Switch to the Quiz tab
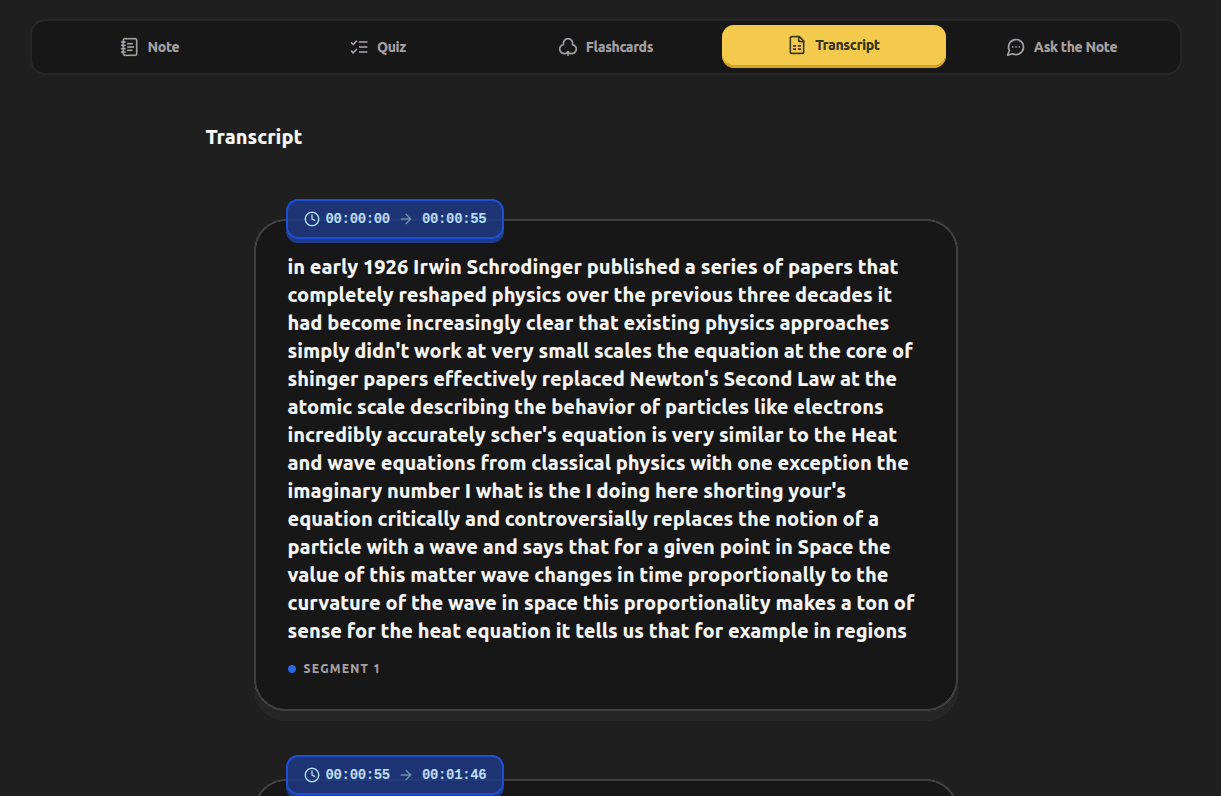 click(x=378, y=47)
